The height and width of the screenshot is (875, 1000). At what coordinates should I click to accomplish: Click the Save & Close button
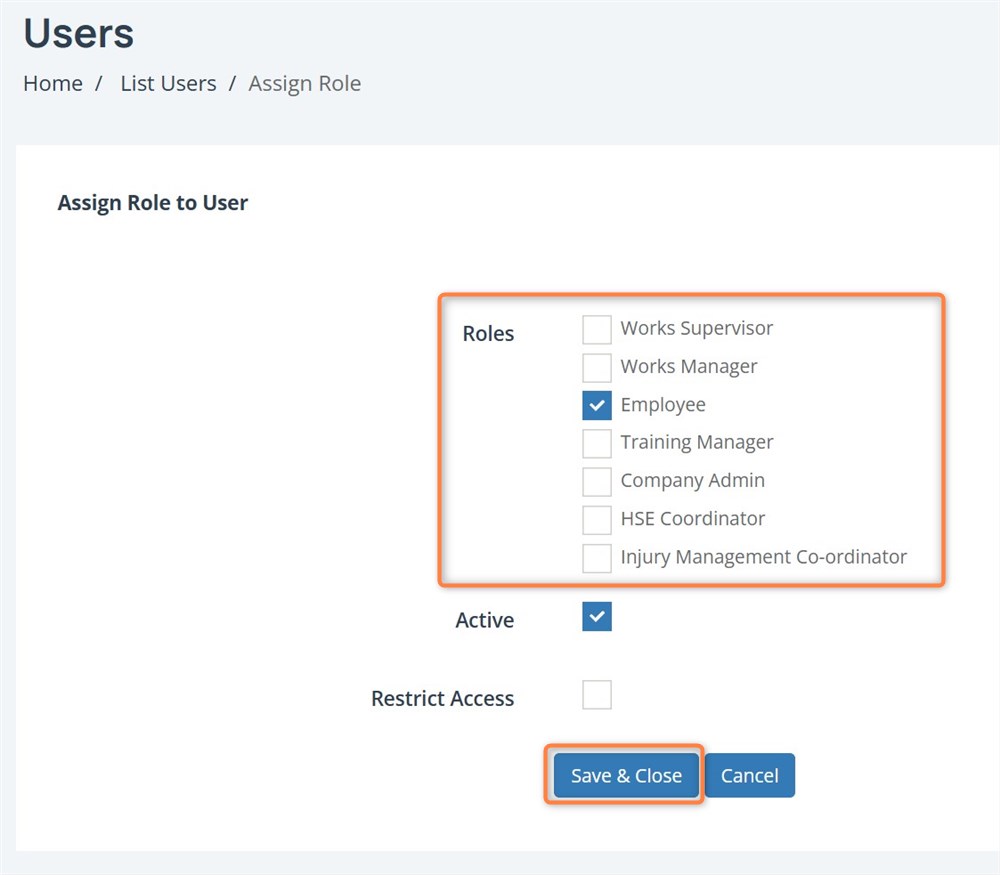click(626, 775)
